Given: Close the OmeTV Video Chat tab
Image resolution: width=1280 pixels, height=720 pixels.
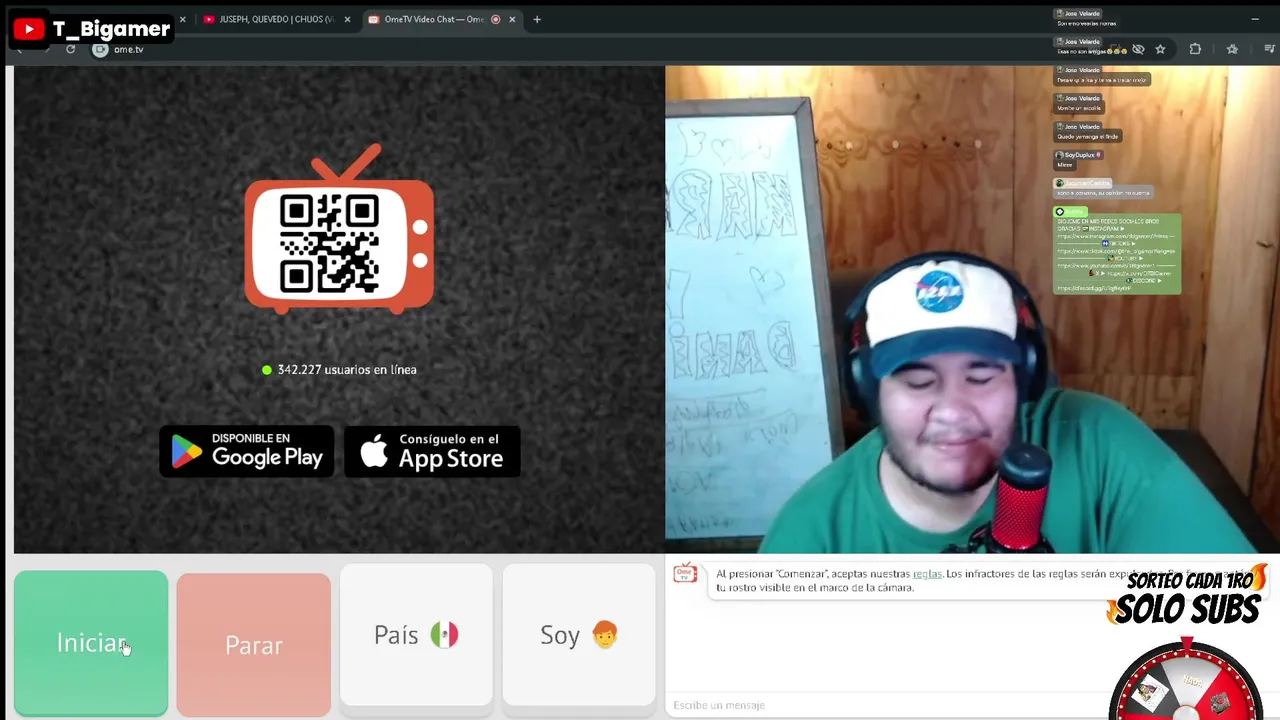Looking at the screenshot, I should tap(512, 19).
